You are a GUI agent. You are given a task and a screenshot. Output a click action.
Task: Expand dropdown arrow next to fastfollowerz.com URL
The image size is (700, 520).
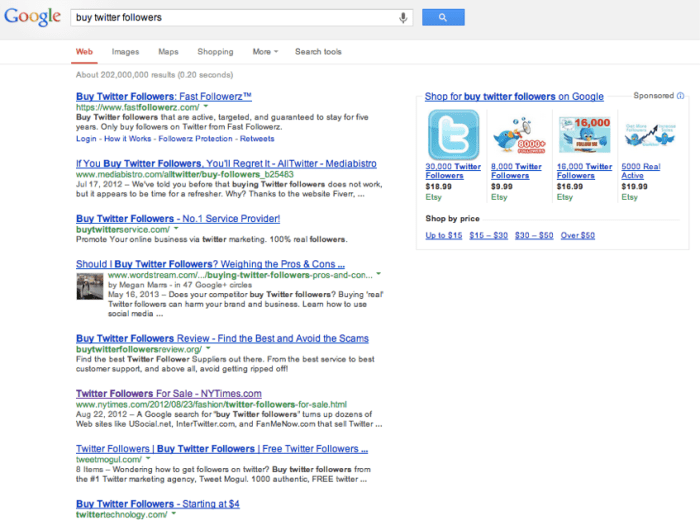(206, 106)
